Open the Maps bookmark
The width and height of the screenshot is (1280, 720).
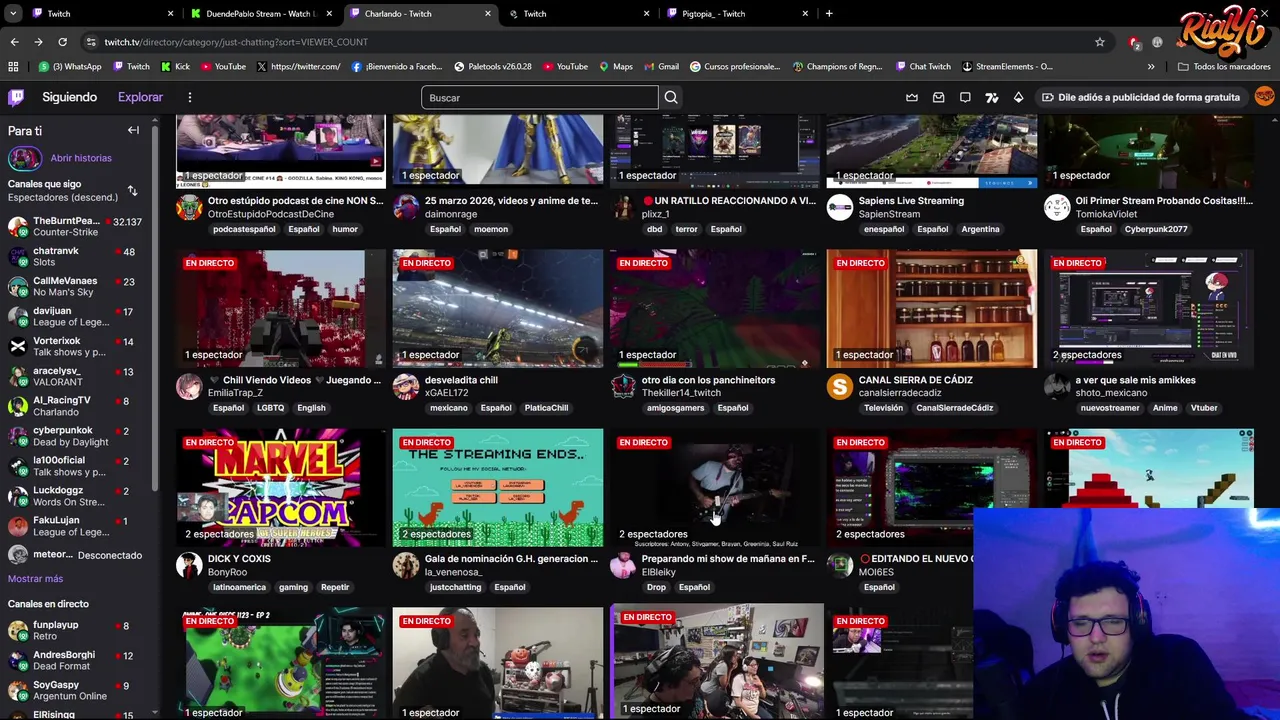click(616, 67)
